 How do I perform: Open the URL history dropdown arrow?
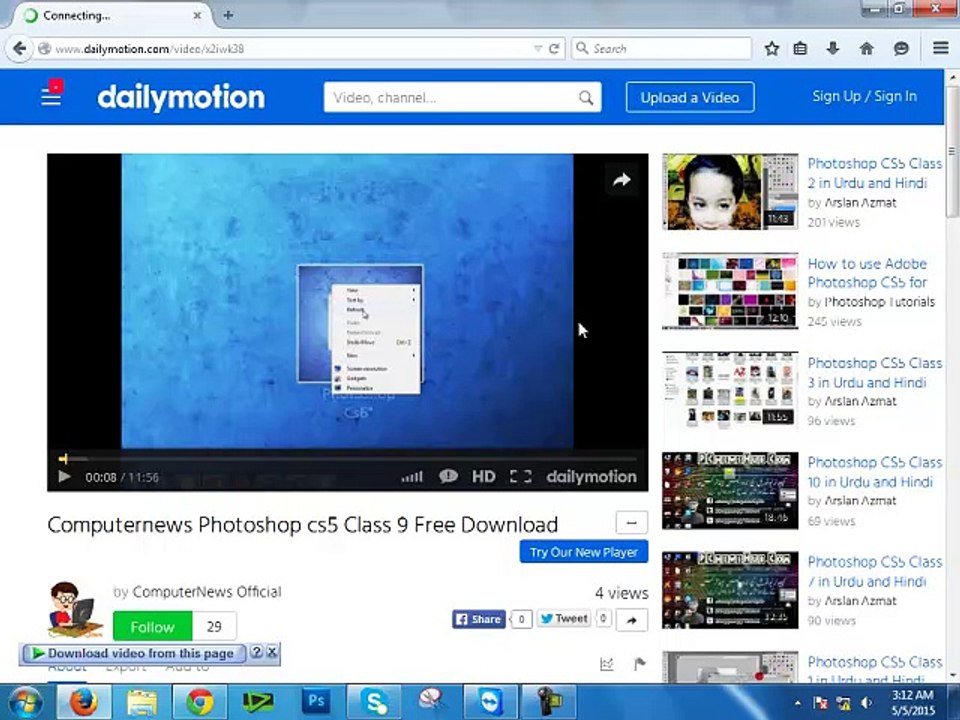click(538, 48)
